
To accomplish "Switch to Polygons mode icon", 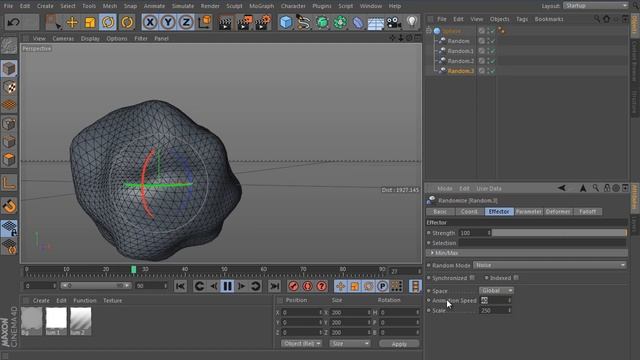I will 9,159.
